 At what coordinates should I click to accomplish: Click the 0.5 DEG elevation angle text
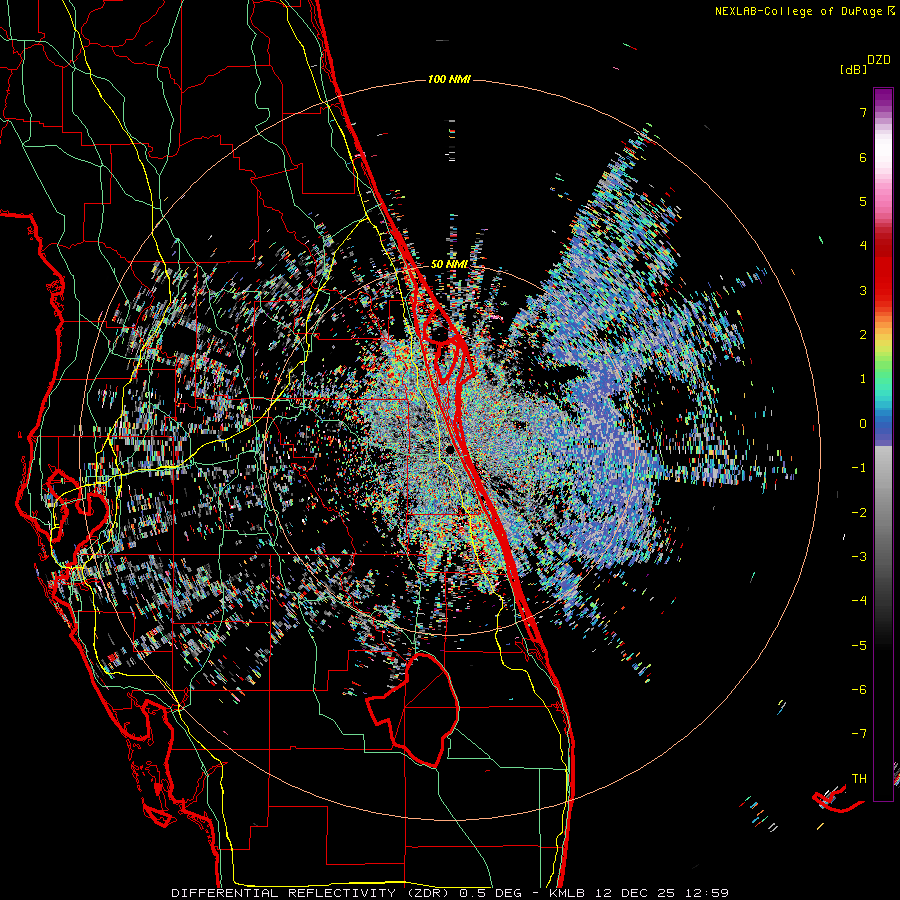tap(490, 893)
